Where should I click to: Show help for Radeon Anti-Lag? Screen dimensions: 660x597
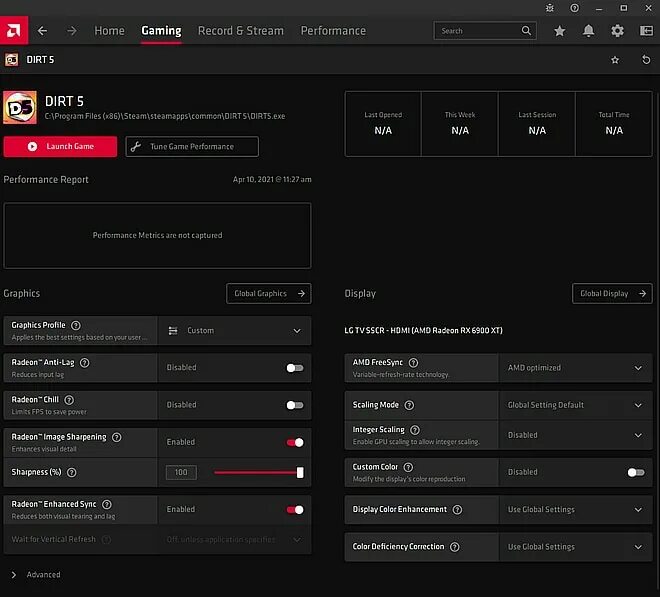point(85,362)
